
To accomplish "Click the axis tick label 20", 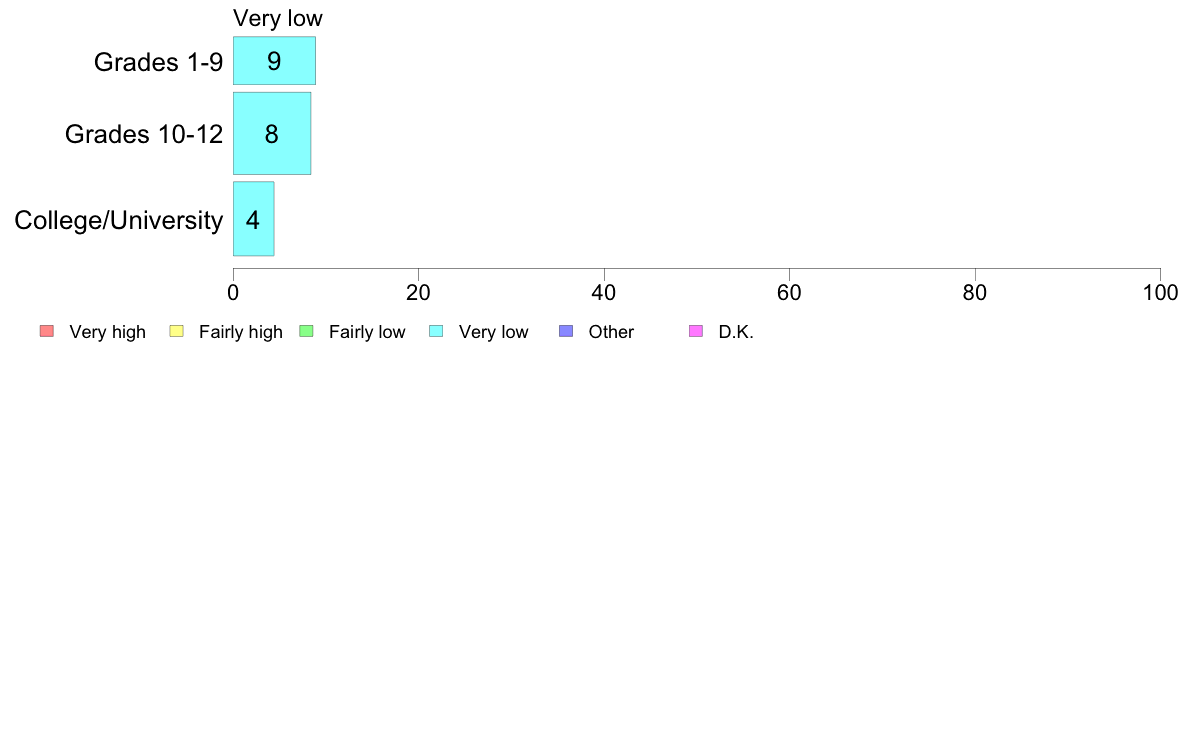I will pyautogui.click(x=418, y=293).
